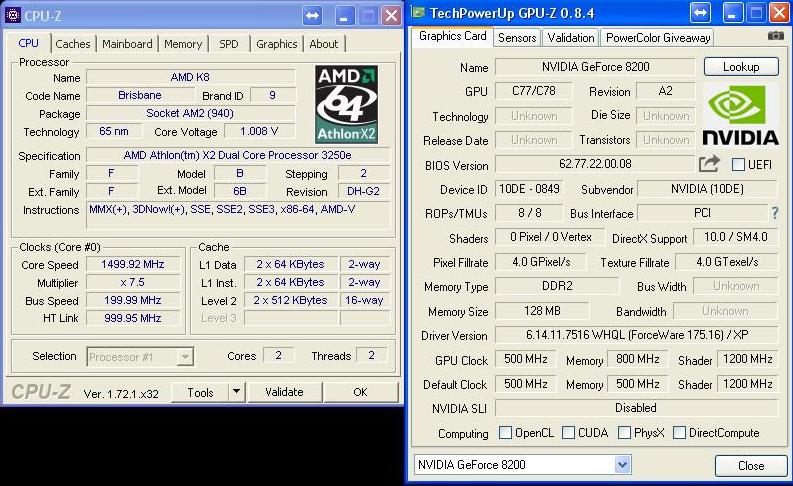Switch to the Sensors tab in GPU-Z
793x486 pixels.
pos(517,37)
